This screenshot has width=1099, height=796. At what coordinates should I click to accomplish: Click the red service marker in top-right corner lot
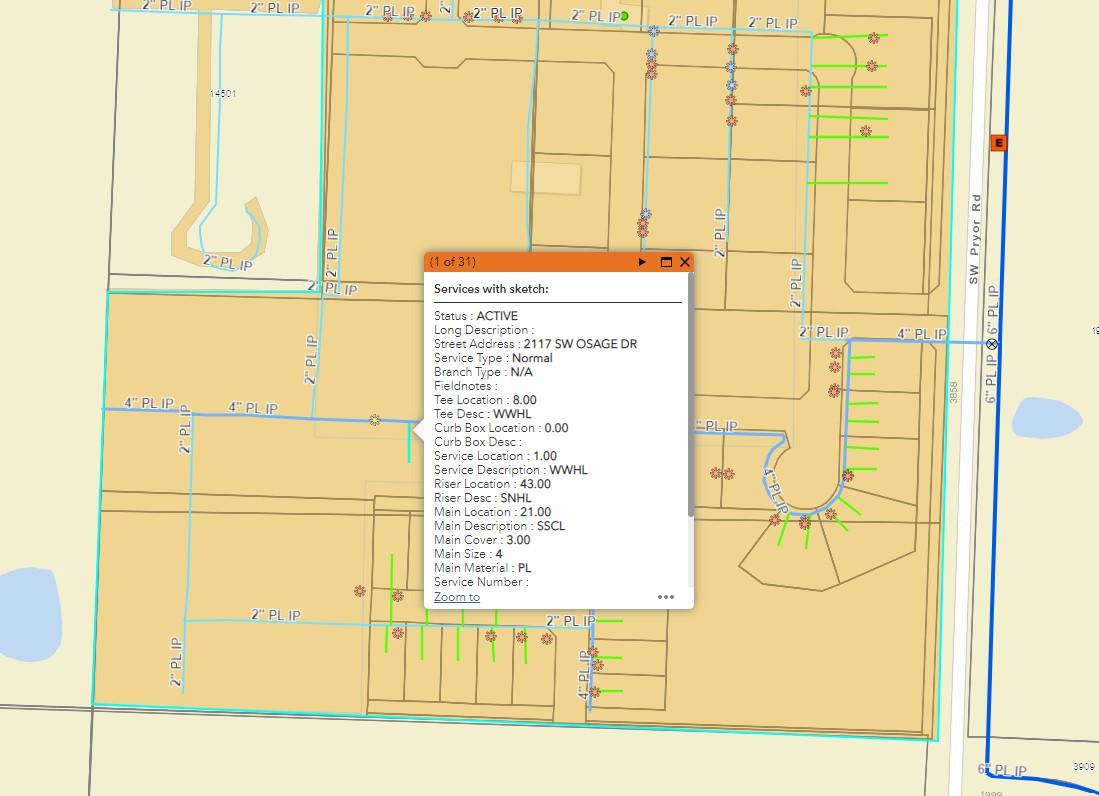click(x=874, y=38)
